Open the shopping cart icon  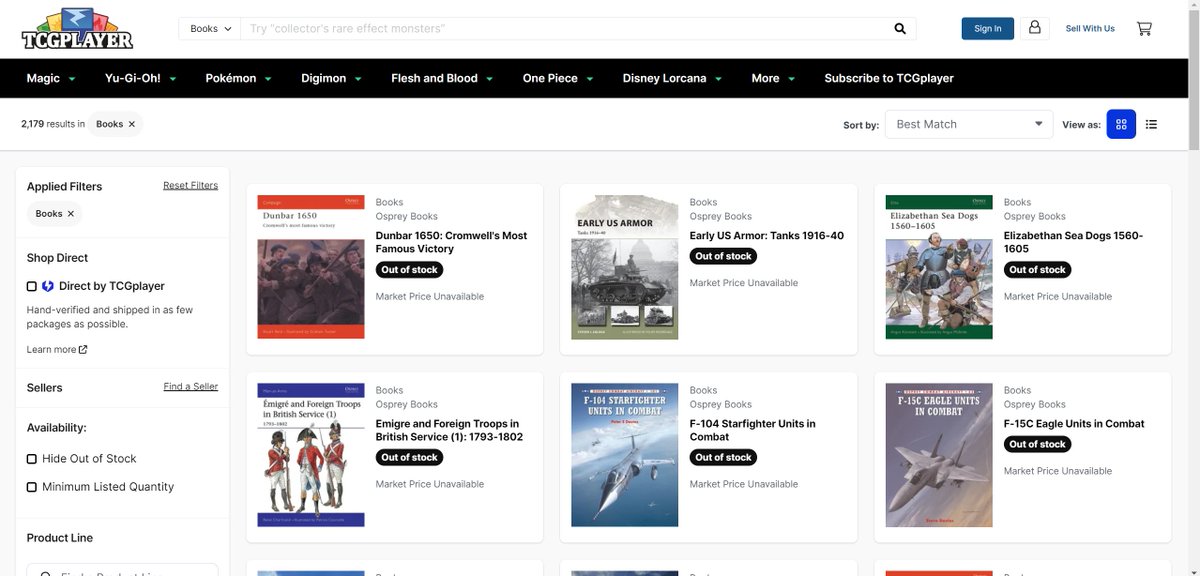point(1144,29)
